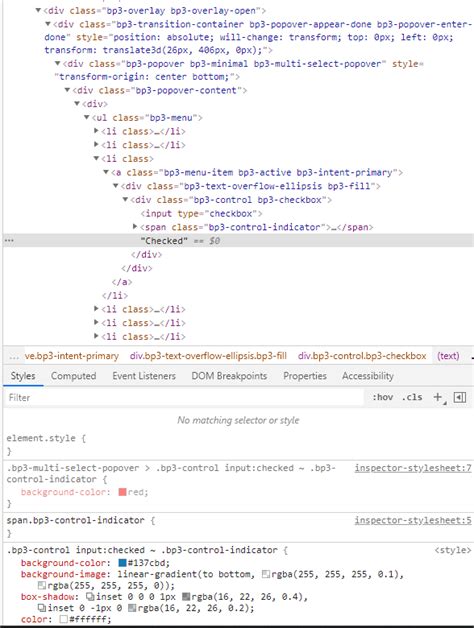Collapse the bp3-multi-select-popover div node
Image resolution: width=474 pixels, height=628 pixels.
(58, 63)
